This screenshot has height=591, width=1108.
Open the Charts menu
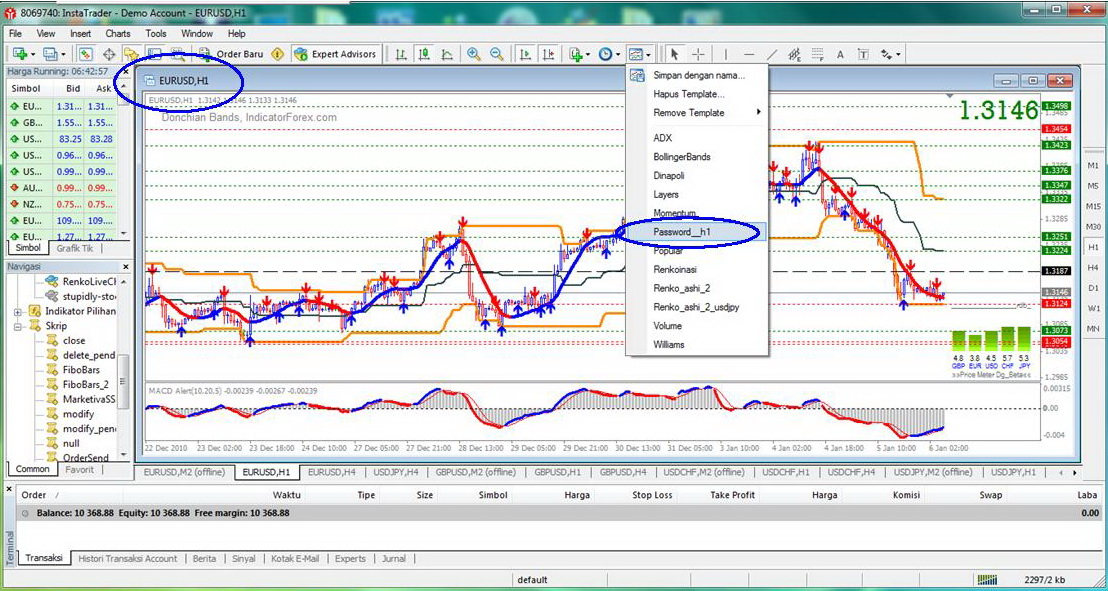pos(118,33)
